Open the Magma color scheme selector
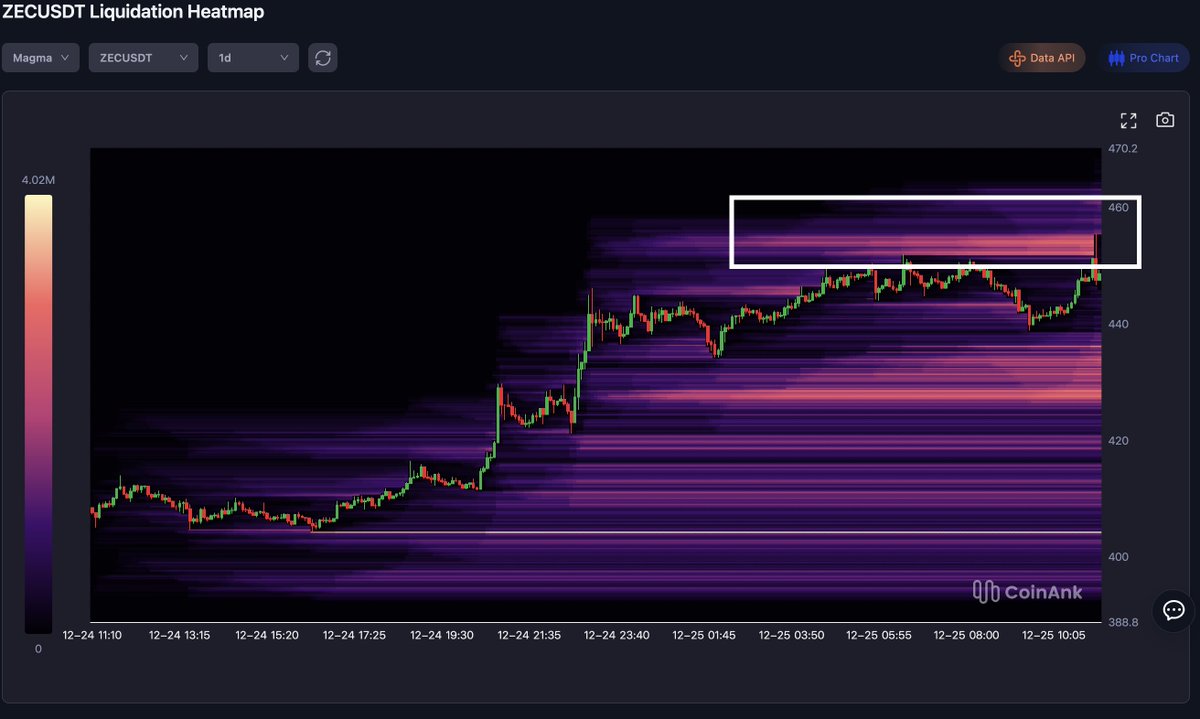Viewport: 1200px width, 719px height. pos(40,57)
